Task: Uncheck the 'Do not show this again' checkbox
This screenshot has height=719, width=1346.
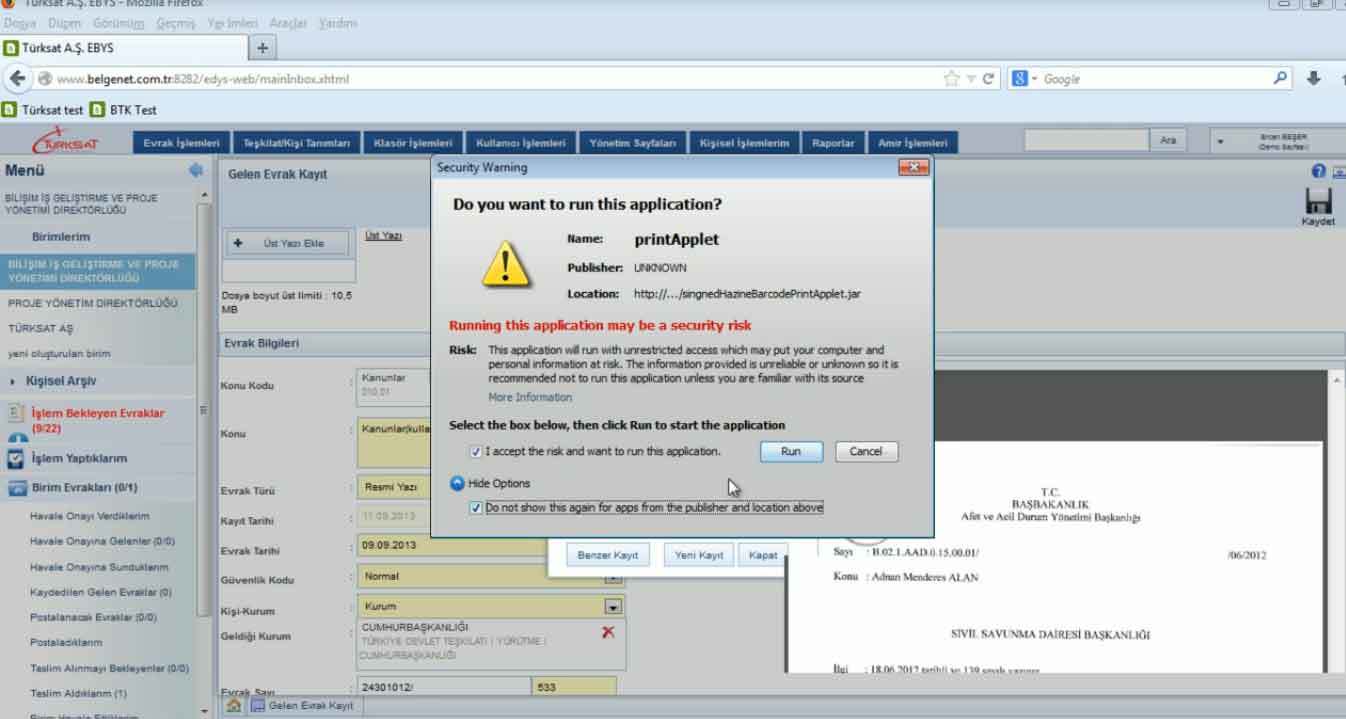Action: pos(476,508)
